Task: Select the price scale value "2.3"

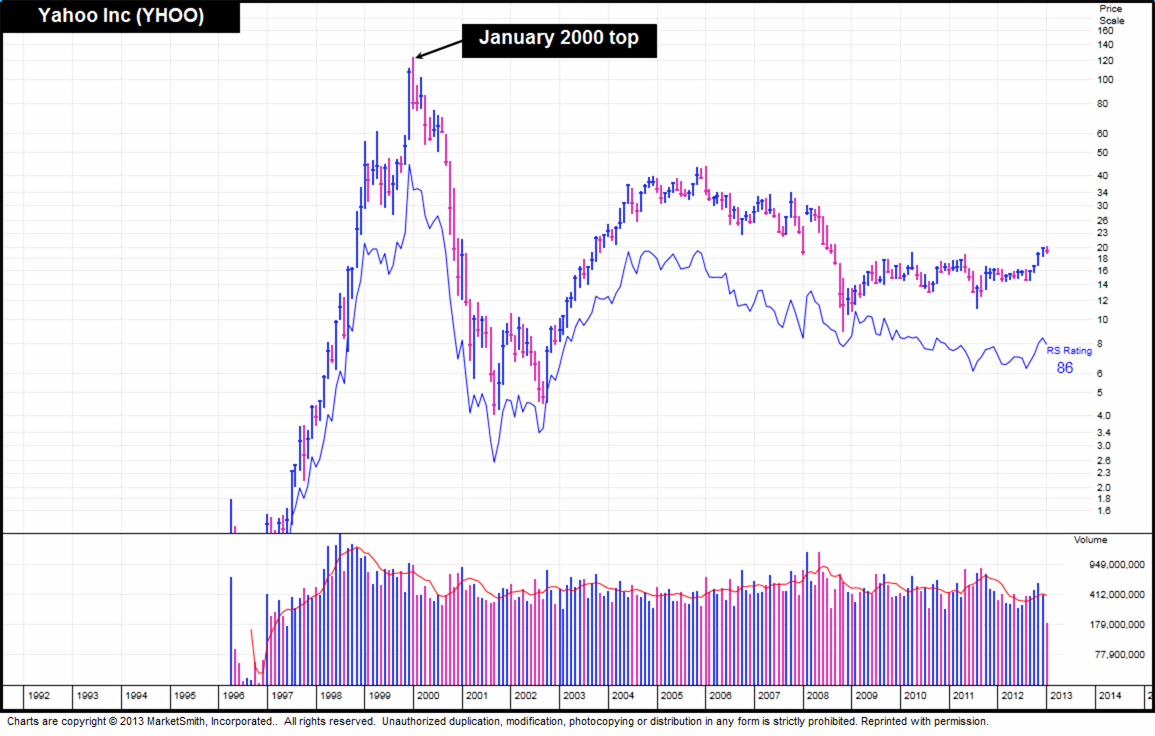Action: click(1104, 473)
